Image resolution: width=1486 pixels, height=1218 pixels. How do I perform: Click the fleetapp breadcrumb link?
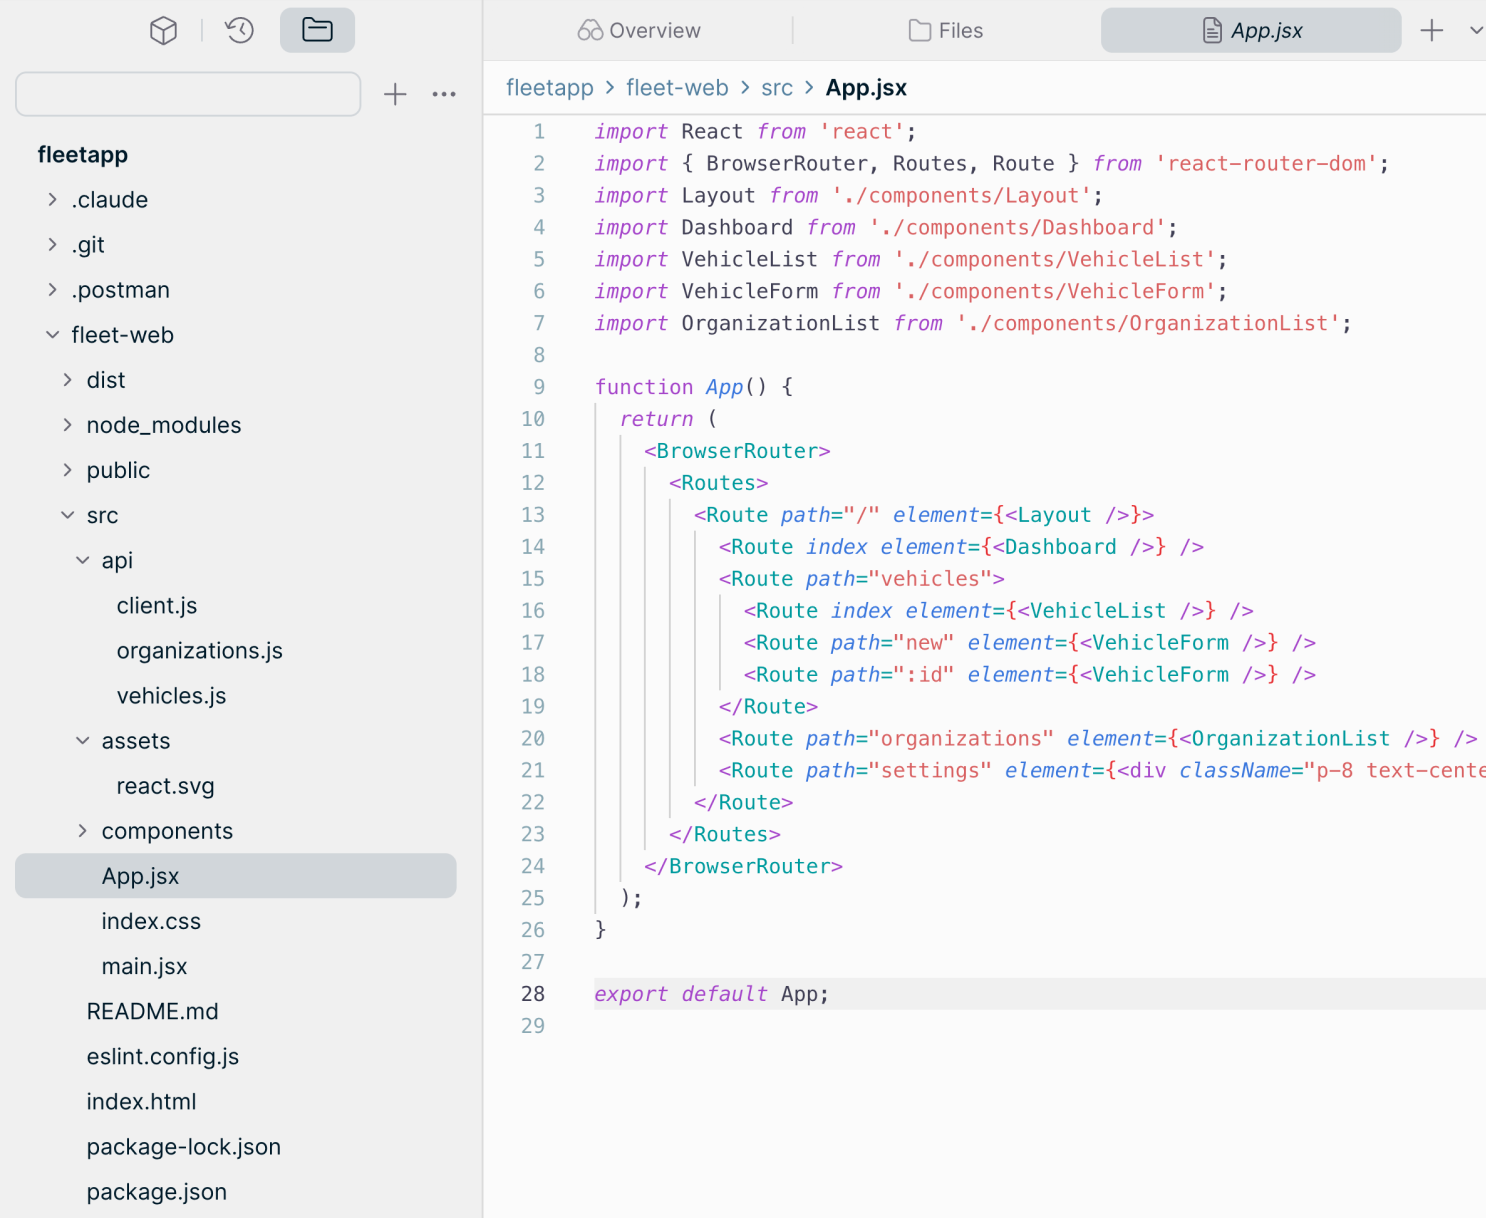pyautogui.click(x=550, y=88)
